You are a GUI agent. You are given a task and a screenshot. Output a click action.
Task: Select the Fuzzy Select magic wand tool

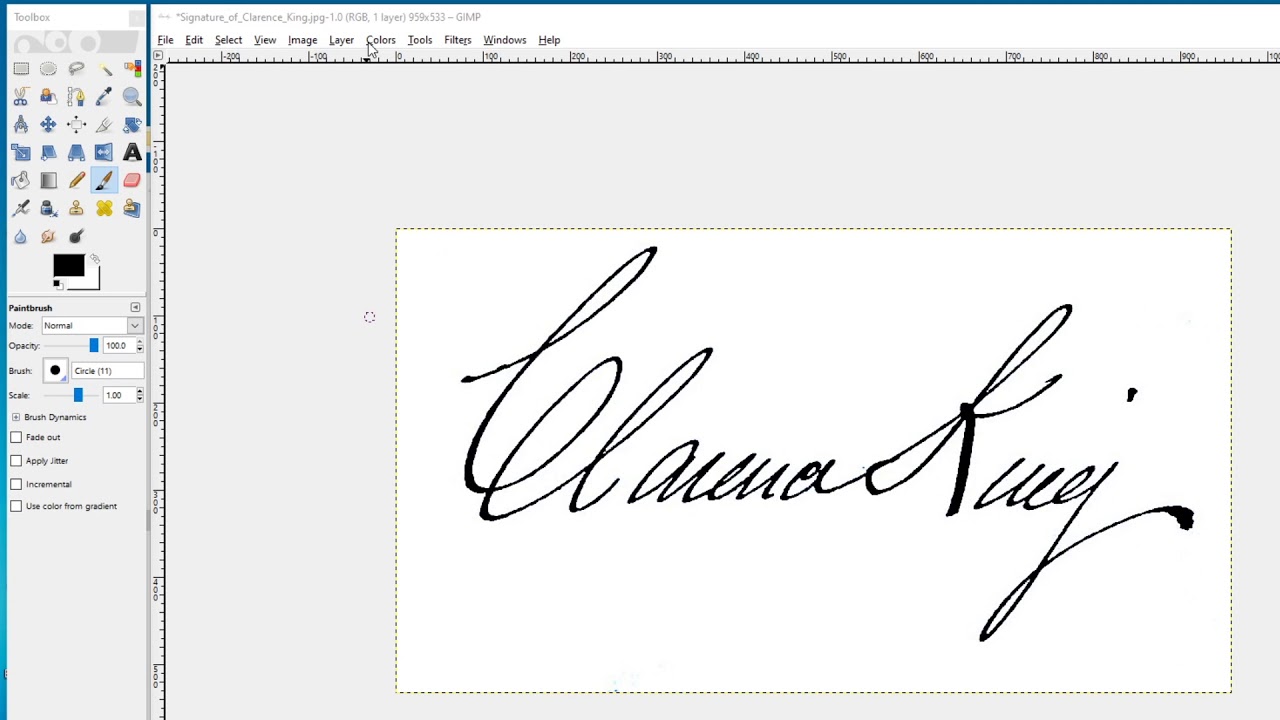click(x=104, y=69)
